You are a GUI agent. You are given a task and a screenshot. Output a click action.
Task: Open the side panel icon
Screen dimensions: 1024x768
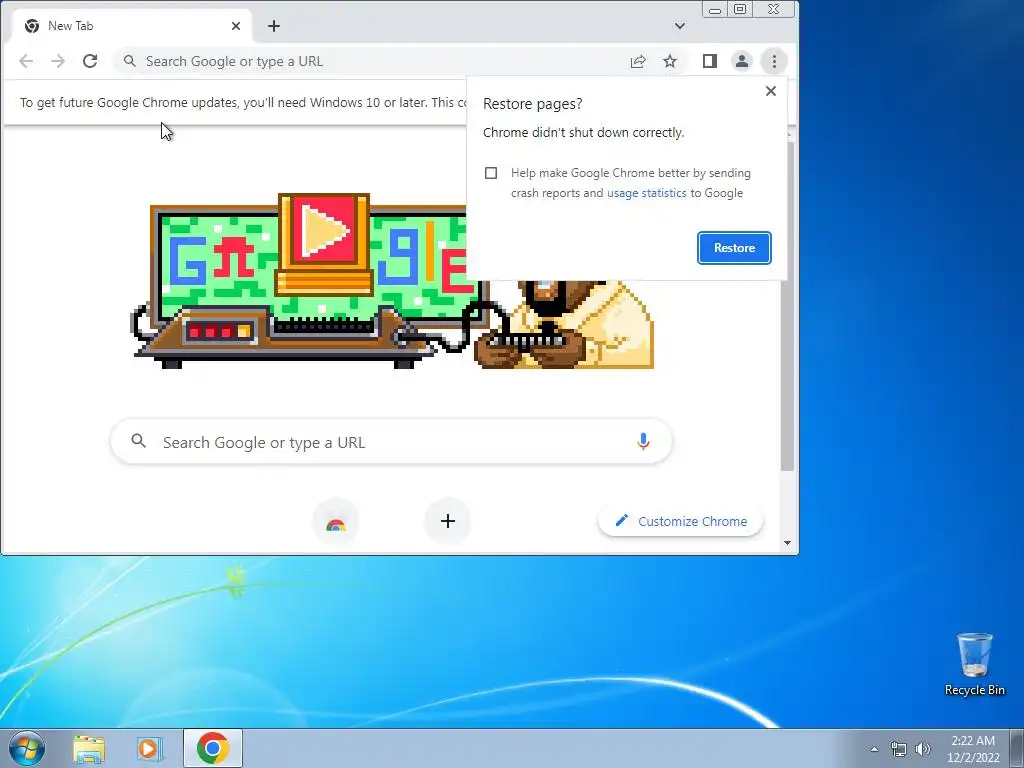click(x=710, y=61)
